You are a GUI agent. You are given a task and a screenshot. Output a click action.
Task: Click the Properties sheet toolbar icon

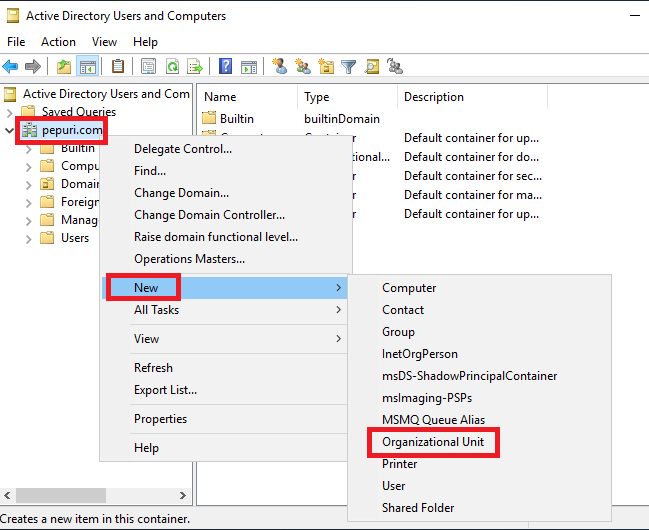(148, 66)
